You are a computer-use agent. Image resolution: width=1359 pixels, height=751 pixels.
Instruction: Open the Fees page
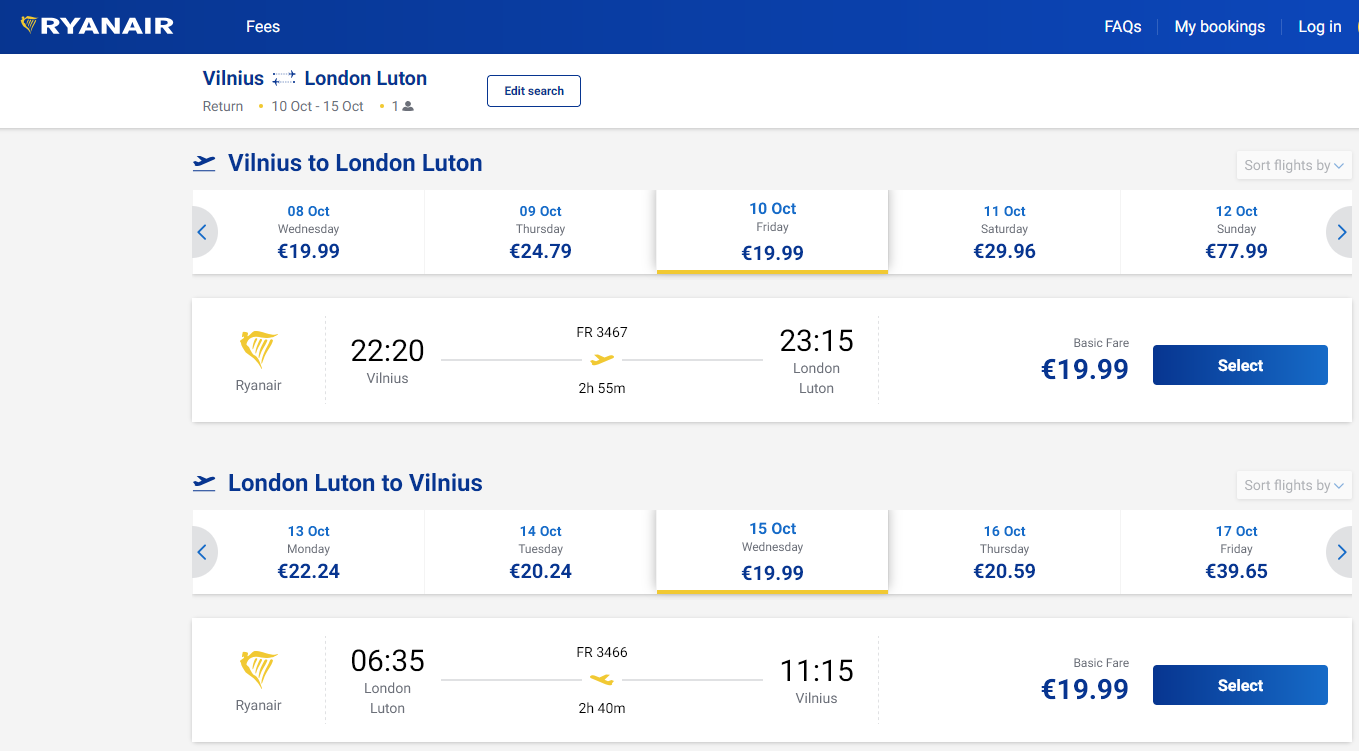pos(263,27)
